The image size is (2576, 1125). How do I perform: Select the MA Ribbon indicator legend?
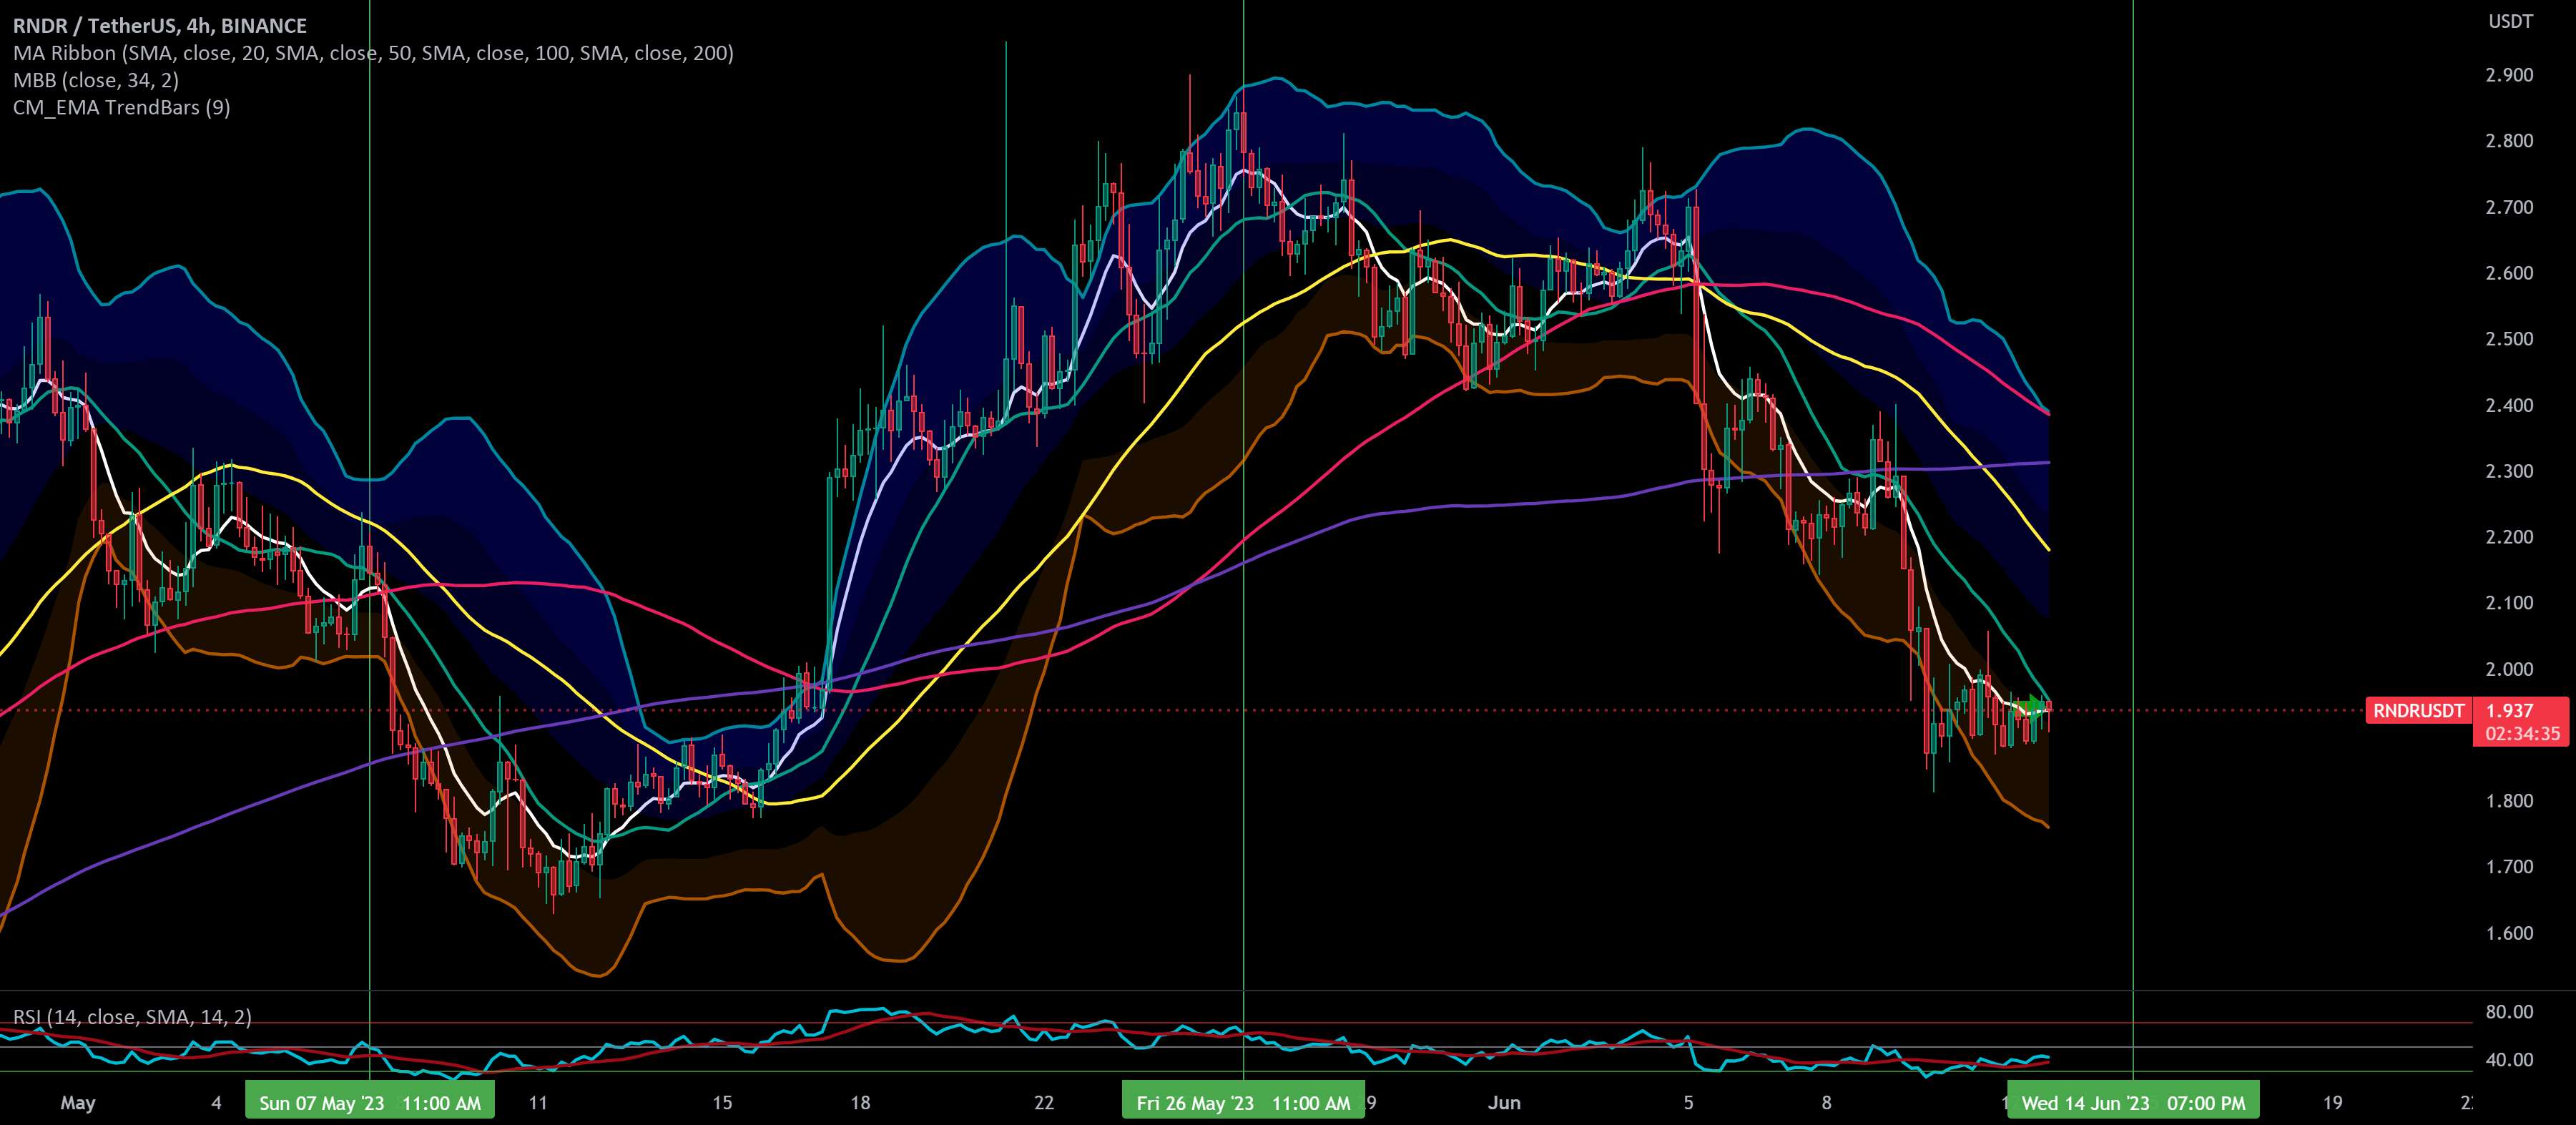click(372, 53)
